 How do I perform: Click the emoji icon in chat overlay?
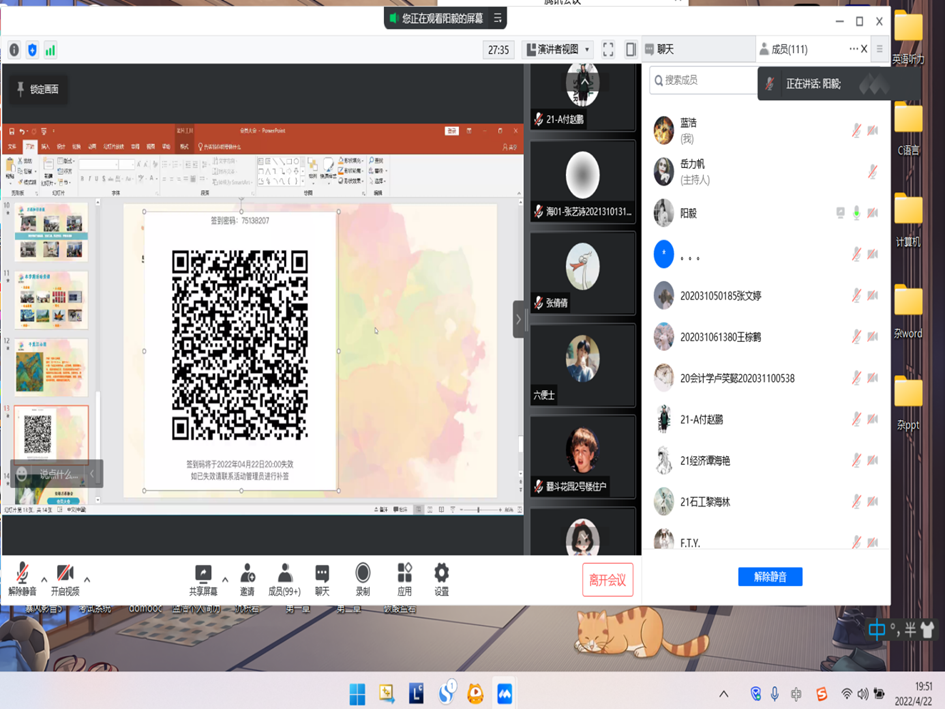(x=22, y=474)
